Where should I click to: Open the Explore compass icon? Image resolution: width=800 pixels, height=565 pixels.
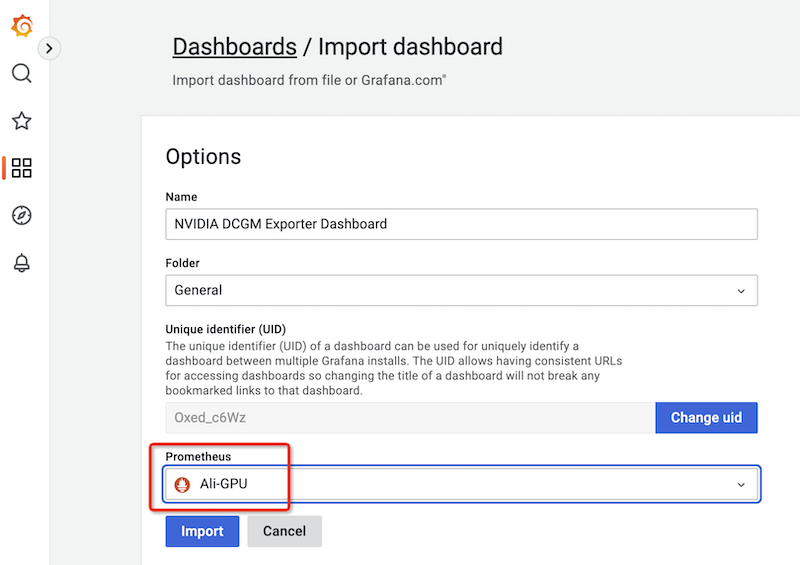(x=21, y=215)
